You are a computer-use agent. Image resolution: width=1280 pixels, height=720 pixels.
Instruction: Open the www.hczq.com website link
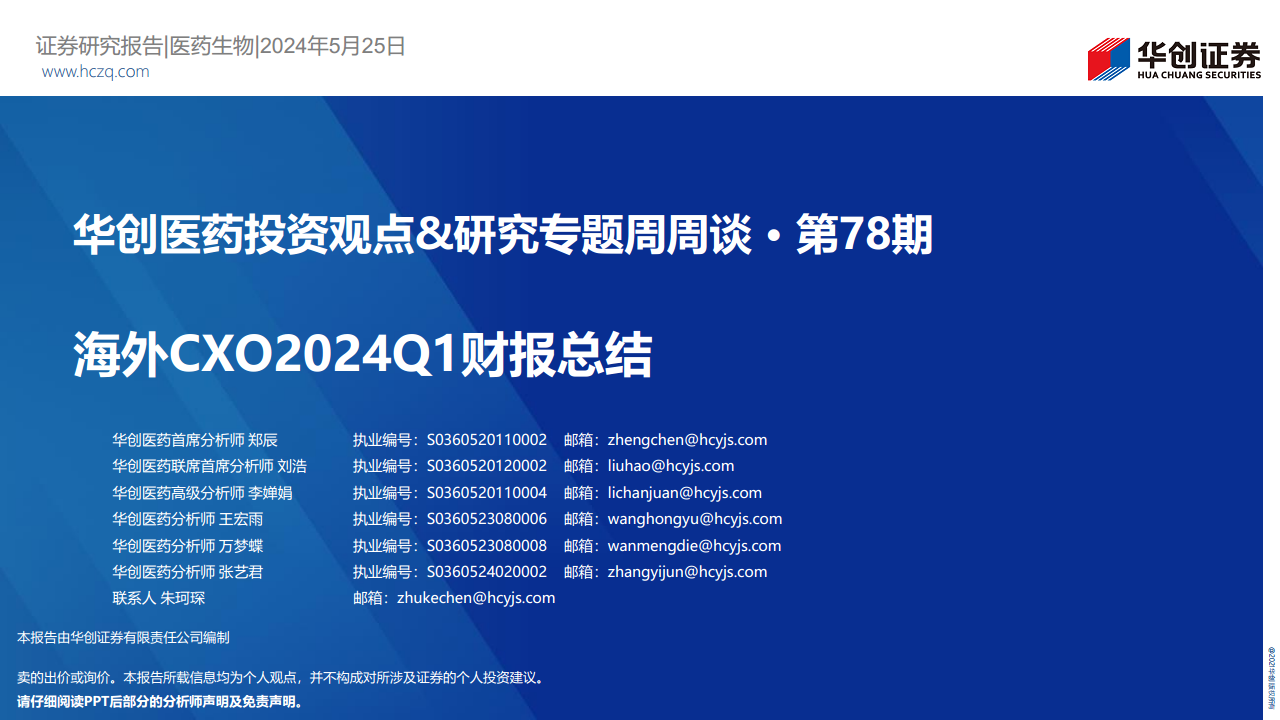click(x=96, y=72)
